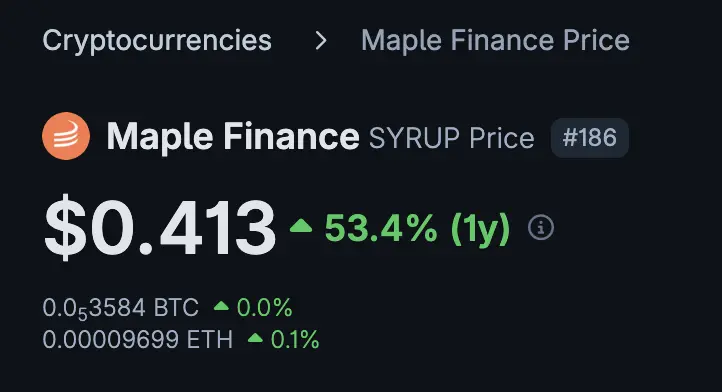Image resolution: width=722 pixels, height=392 pixels.
Task: Click the word Price after SYRUP
Action: click(502, 138)
